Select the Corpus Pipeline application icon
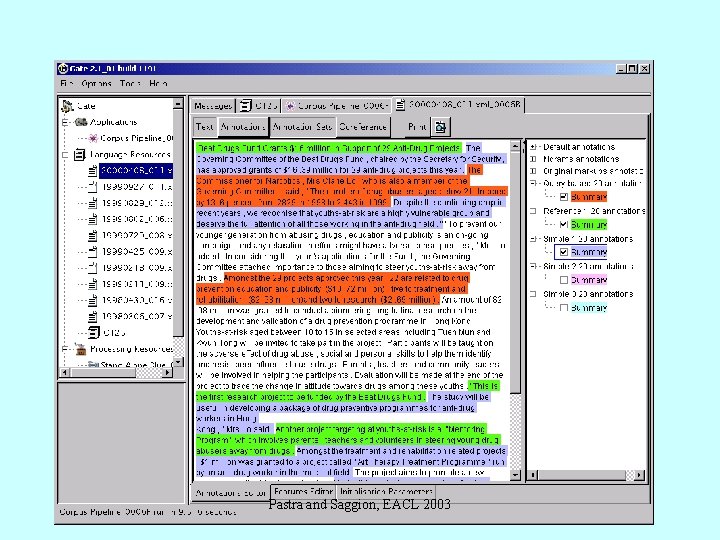 coord(93,138)
